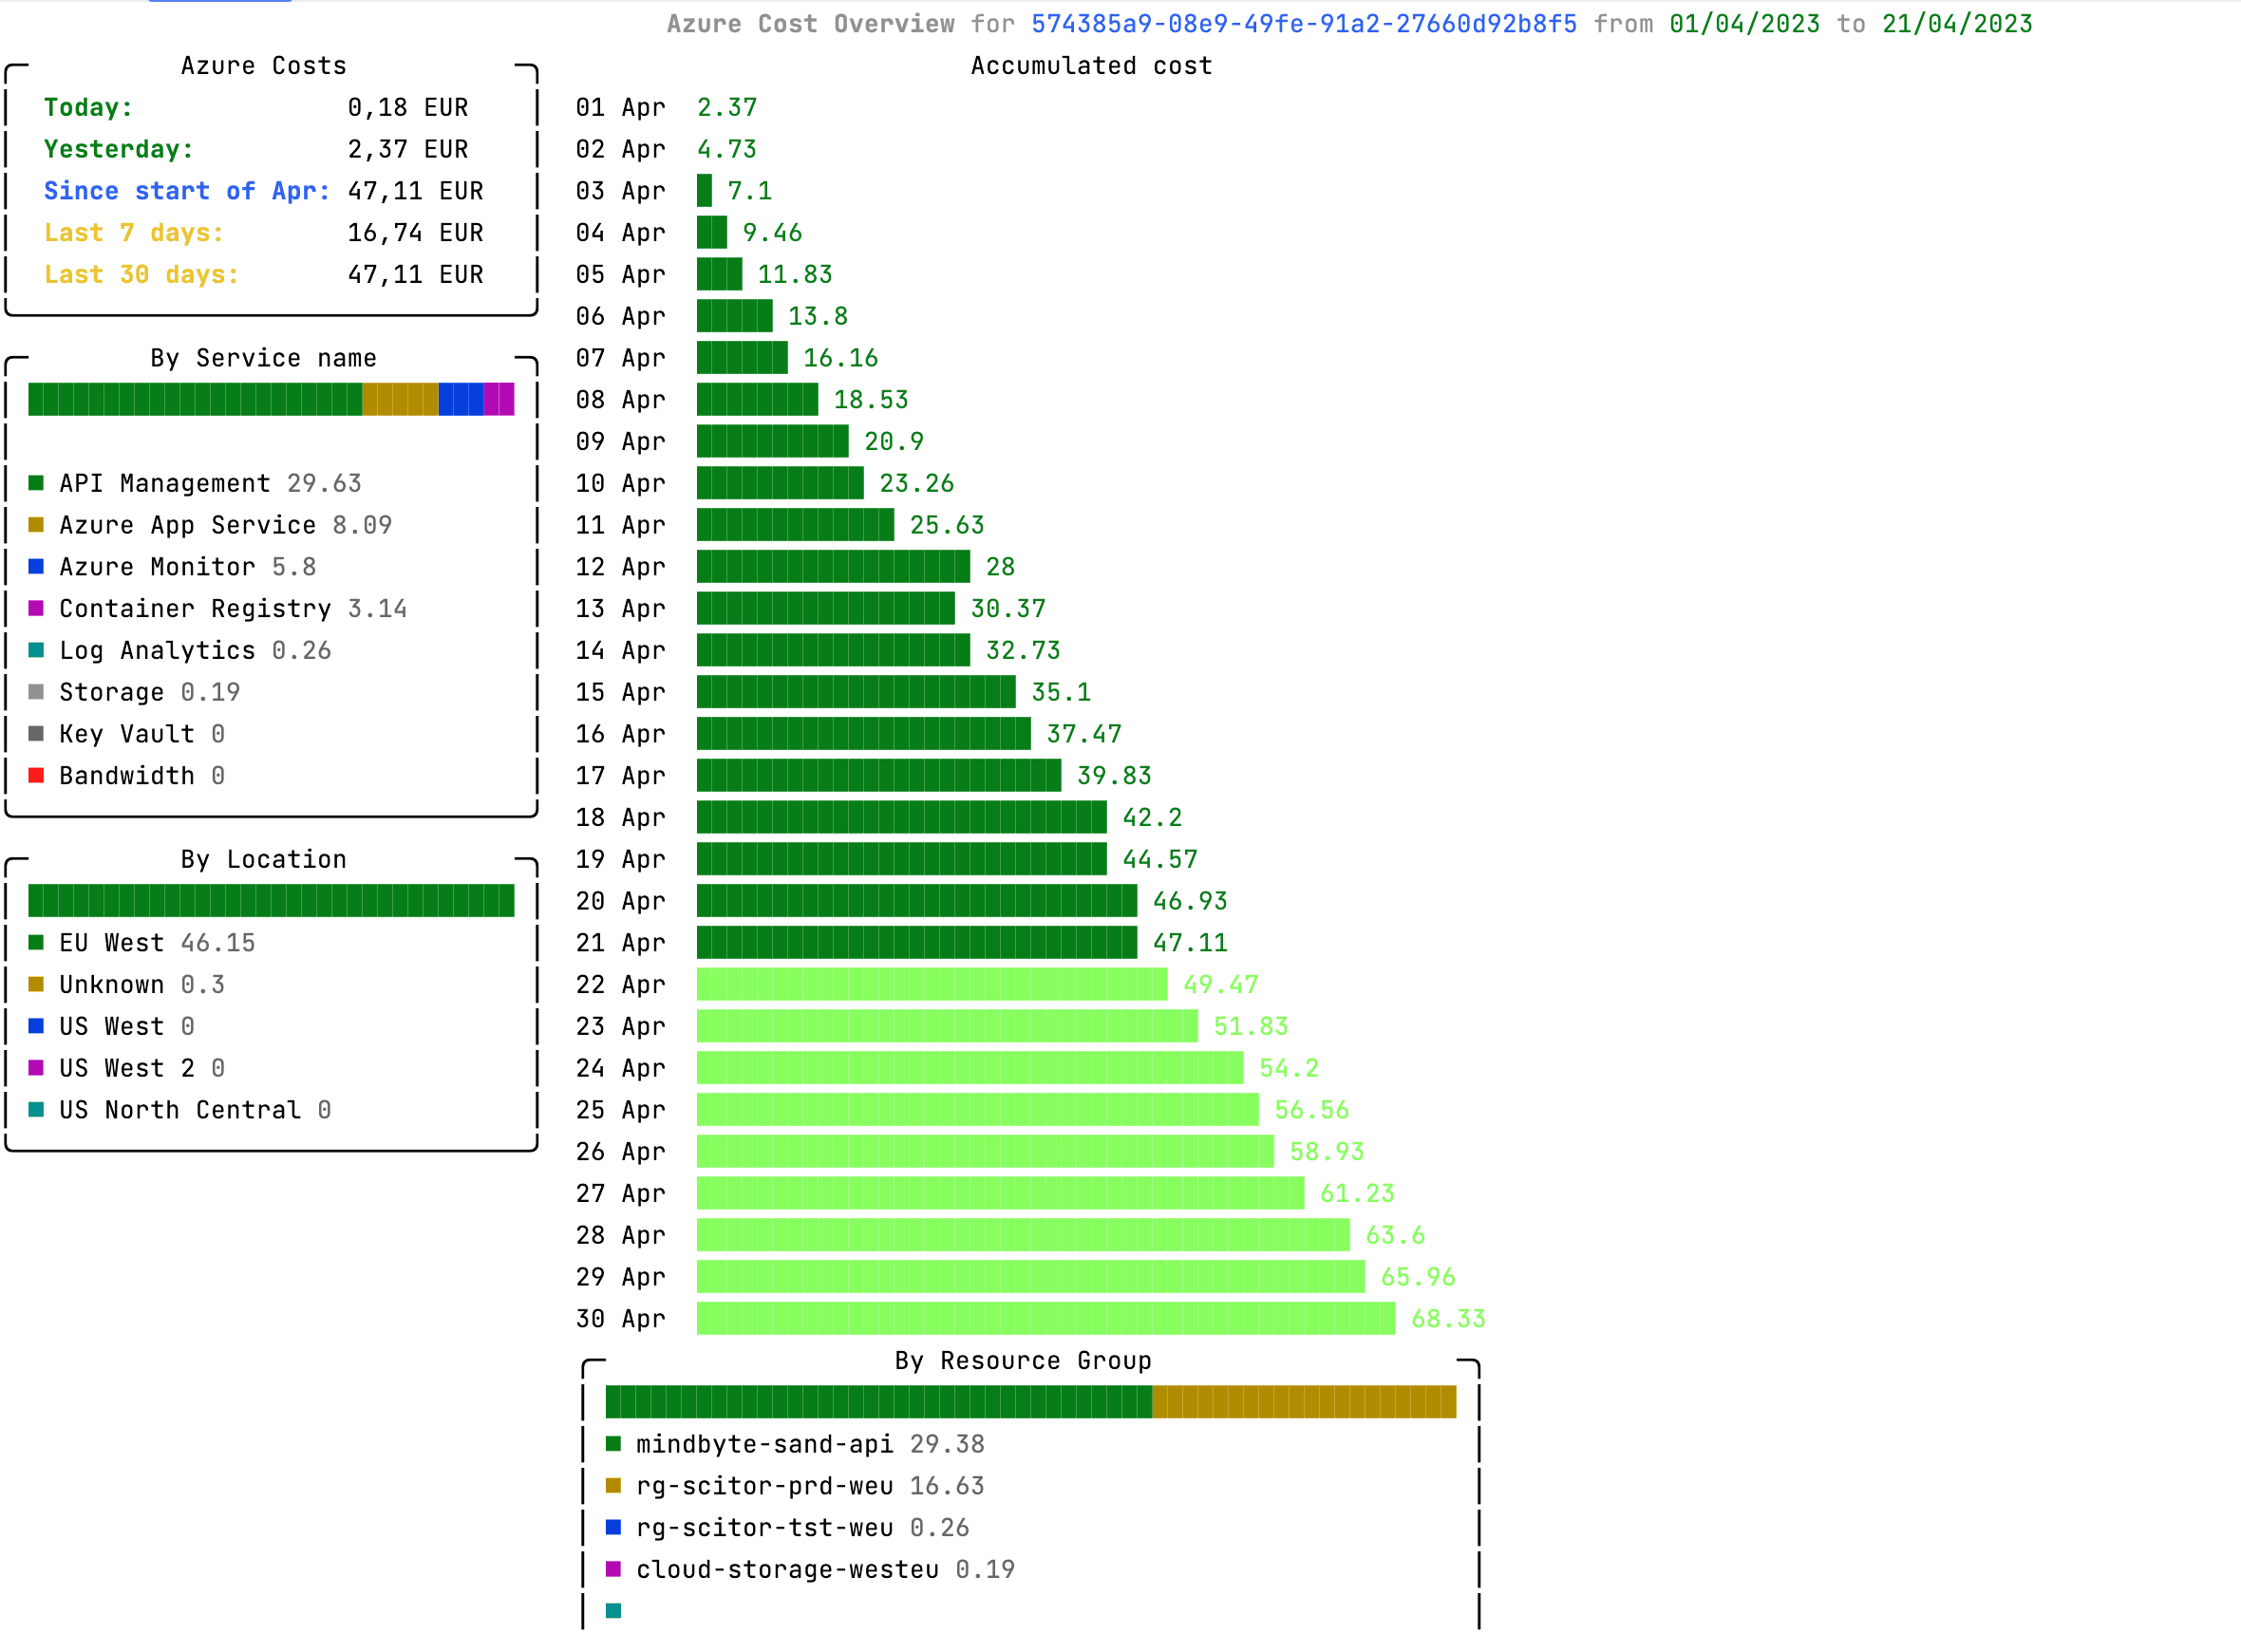Click the service name stacked color bar
Viewport: 2241px width, 1652px height.
click(270, 399)
